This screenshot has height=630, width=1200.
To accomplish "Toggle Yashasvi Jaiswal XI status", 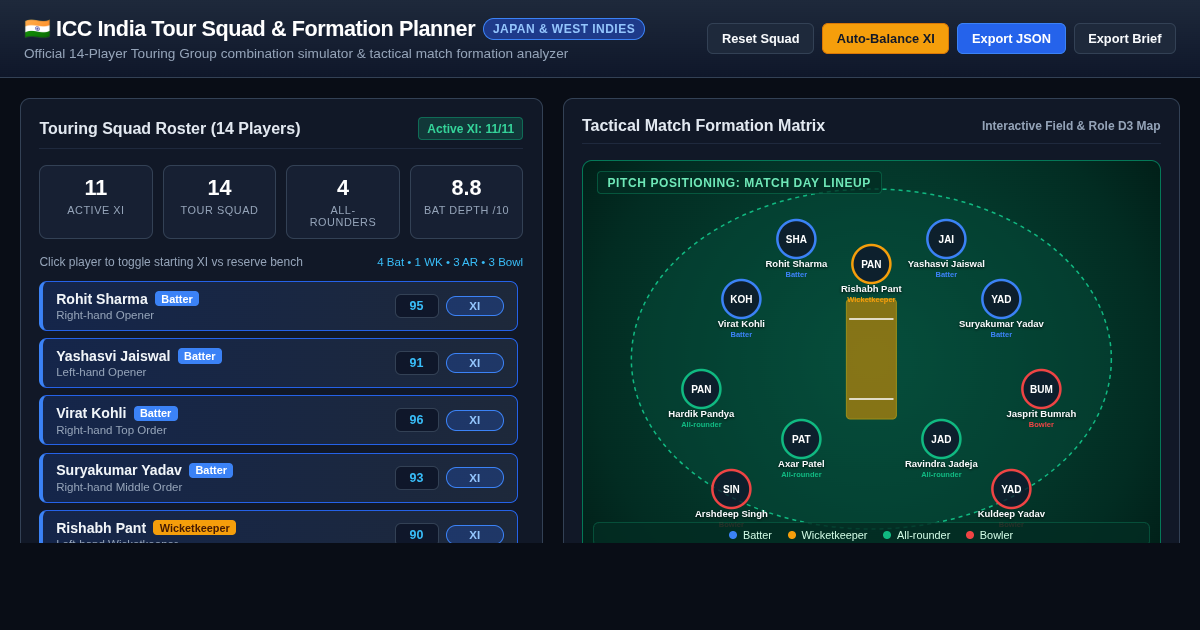I will pos(474,363).
